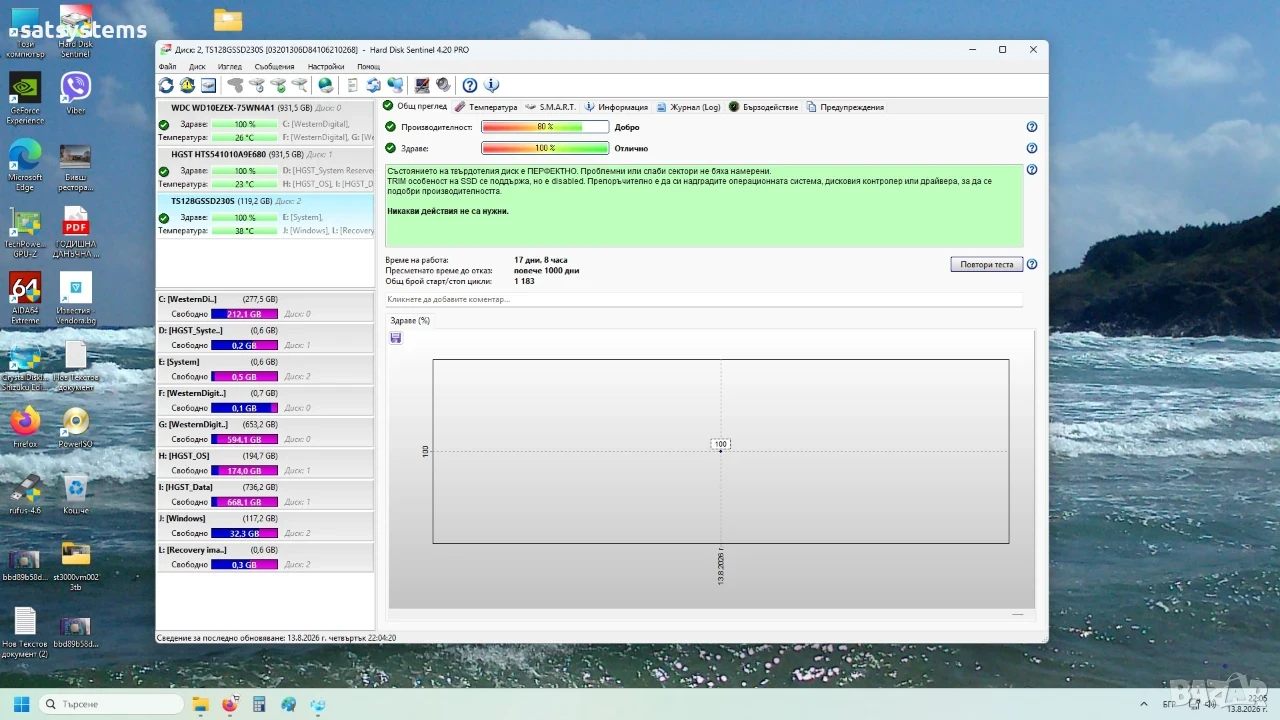This screenshot has height=720, width=1280.
Task: Click the 100 % health bar on the overview
Action: pos(545,148)
